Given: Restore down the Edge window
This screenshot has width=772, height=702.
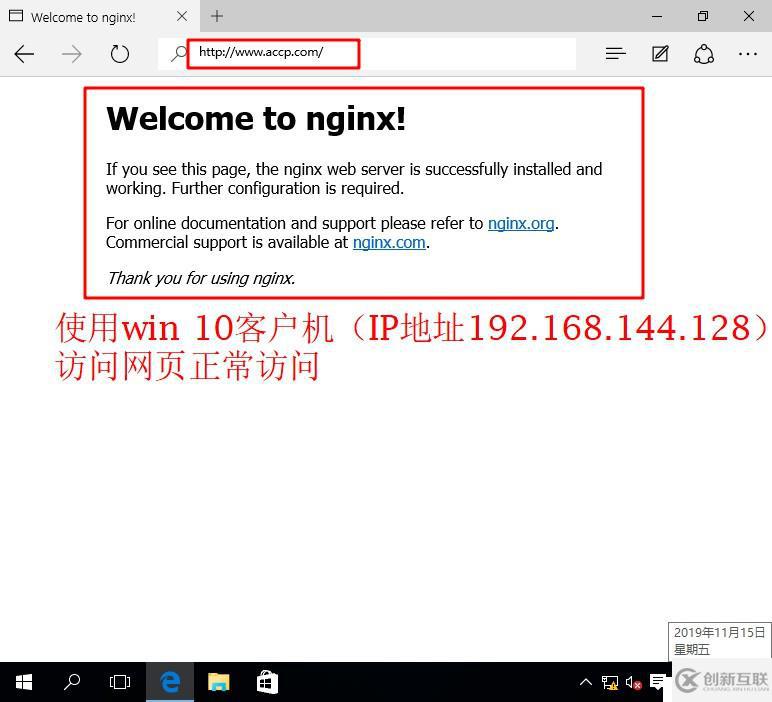Looking at the screenshot, I should 703,16.
